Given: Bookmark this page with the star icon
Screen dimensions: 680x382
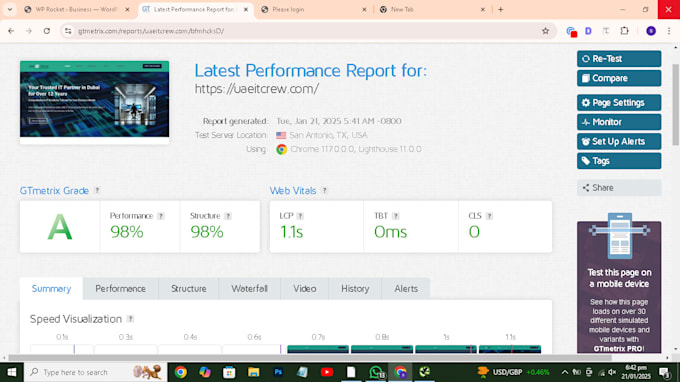Looking at the screenshot, I should [x=546, y=31].
